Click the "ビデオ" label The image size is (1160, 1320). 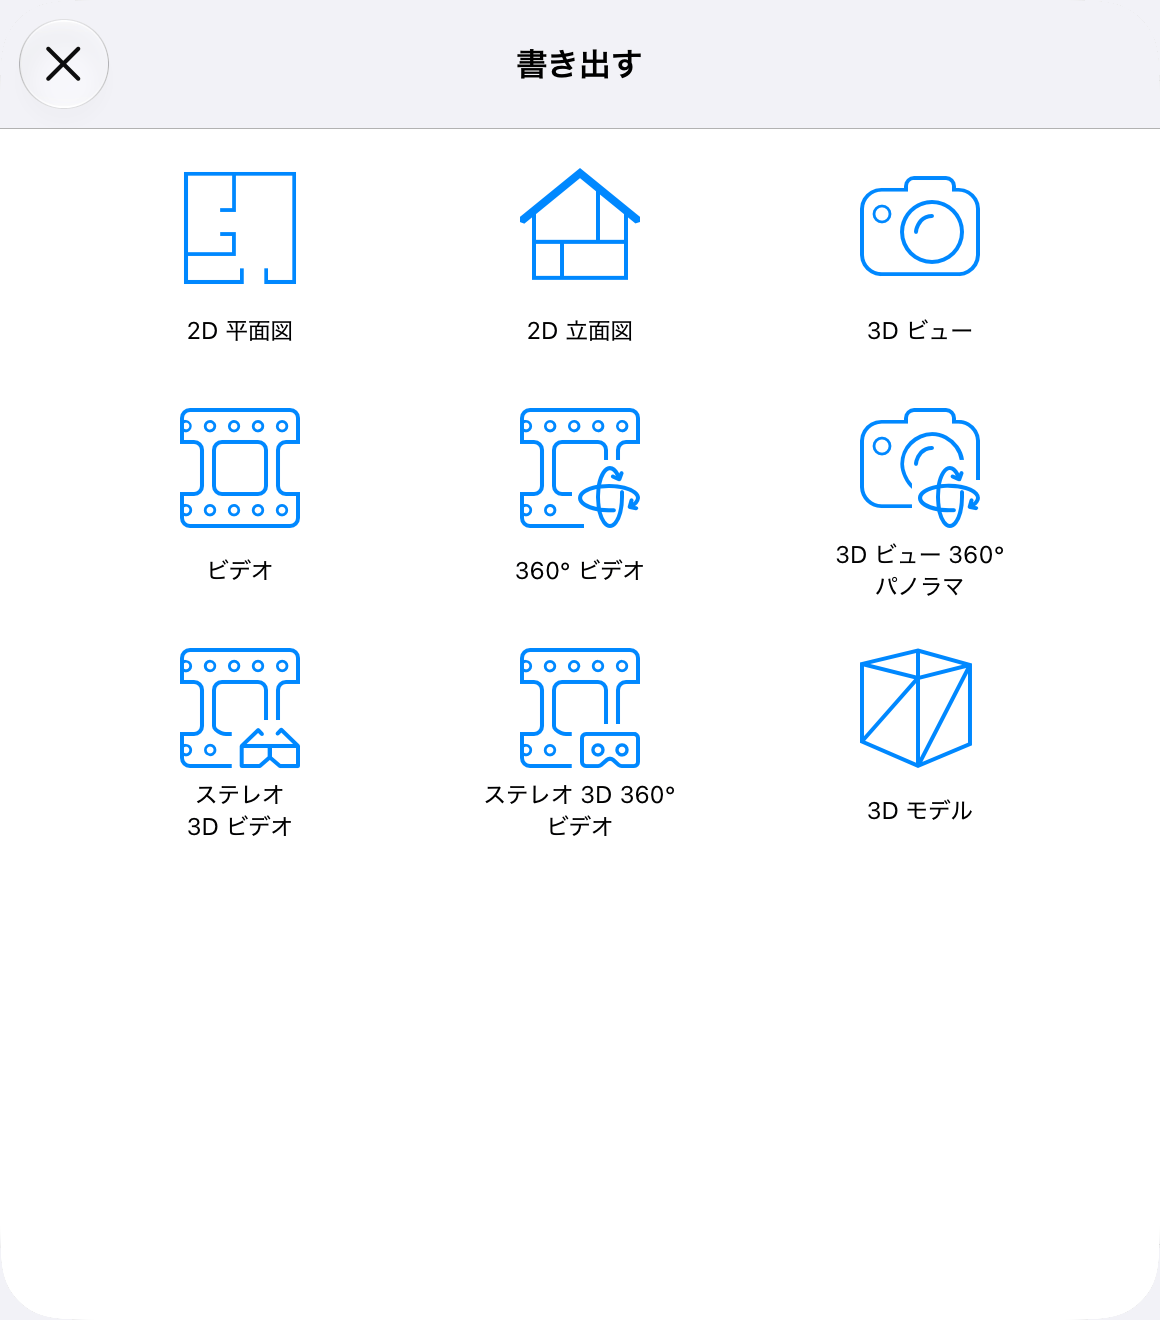coord(240,570)
